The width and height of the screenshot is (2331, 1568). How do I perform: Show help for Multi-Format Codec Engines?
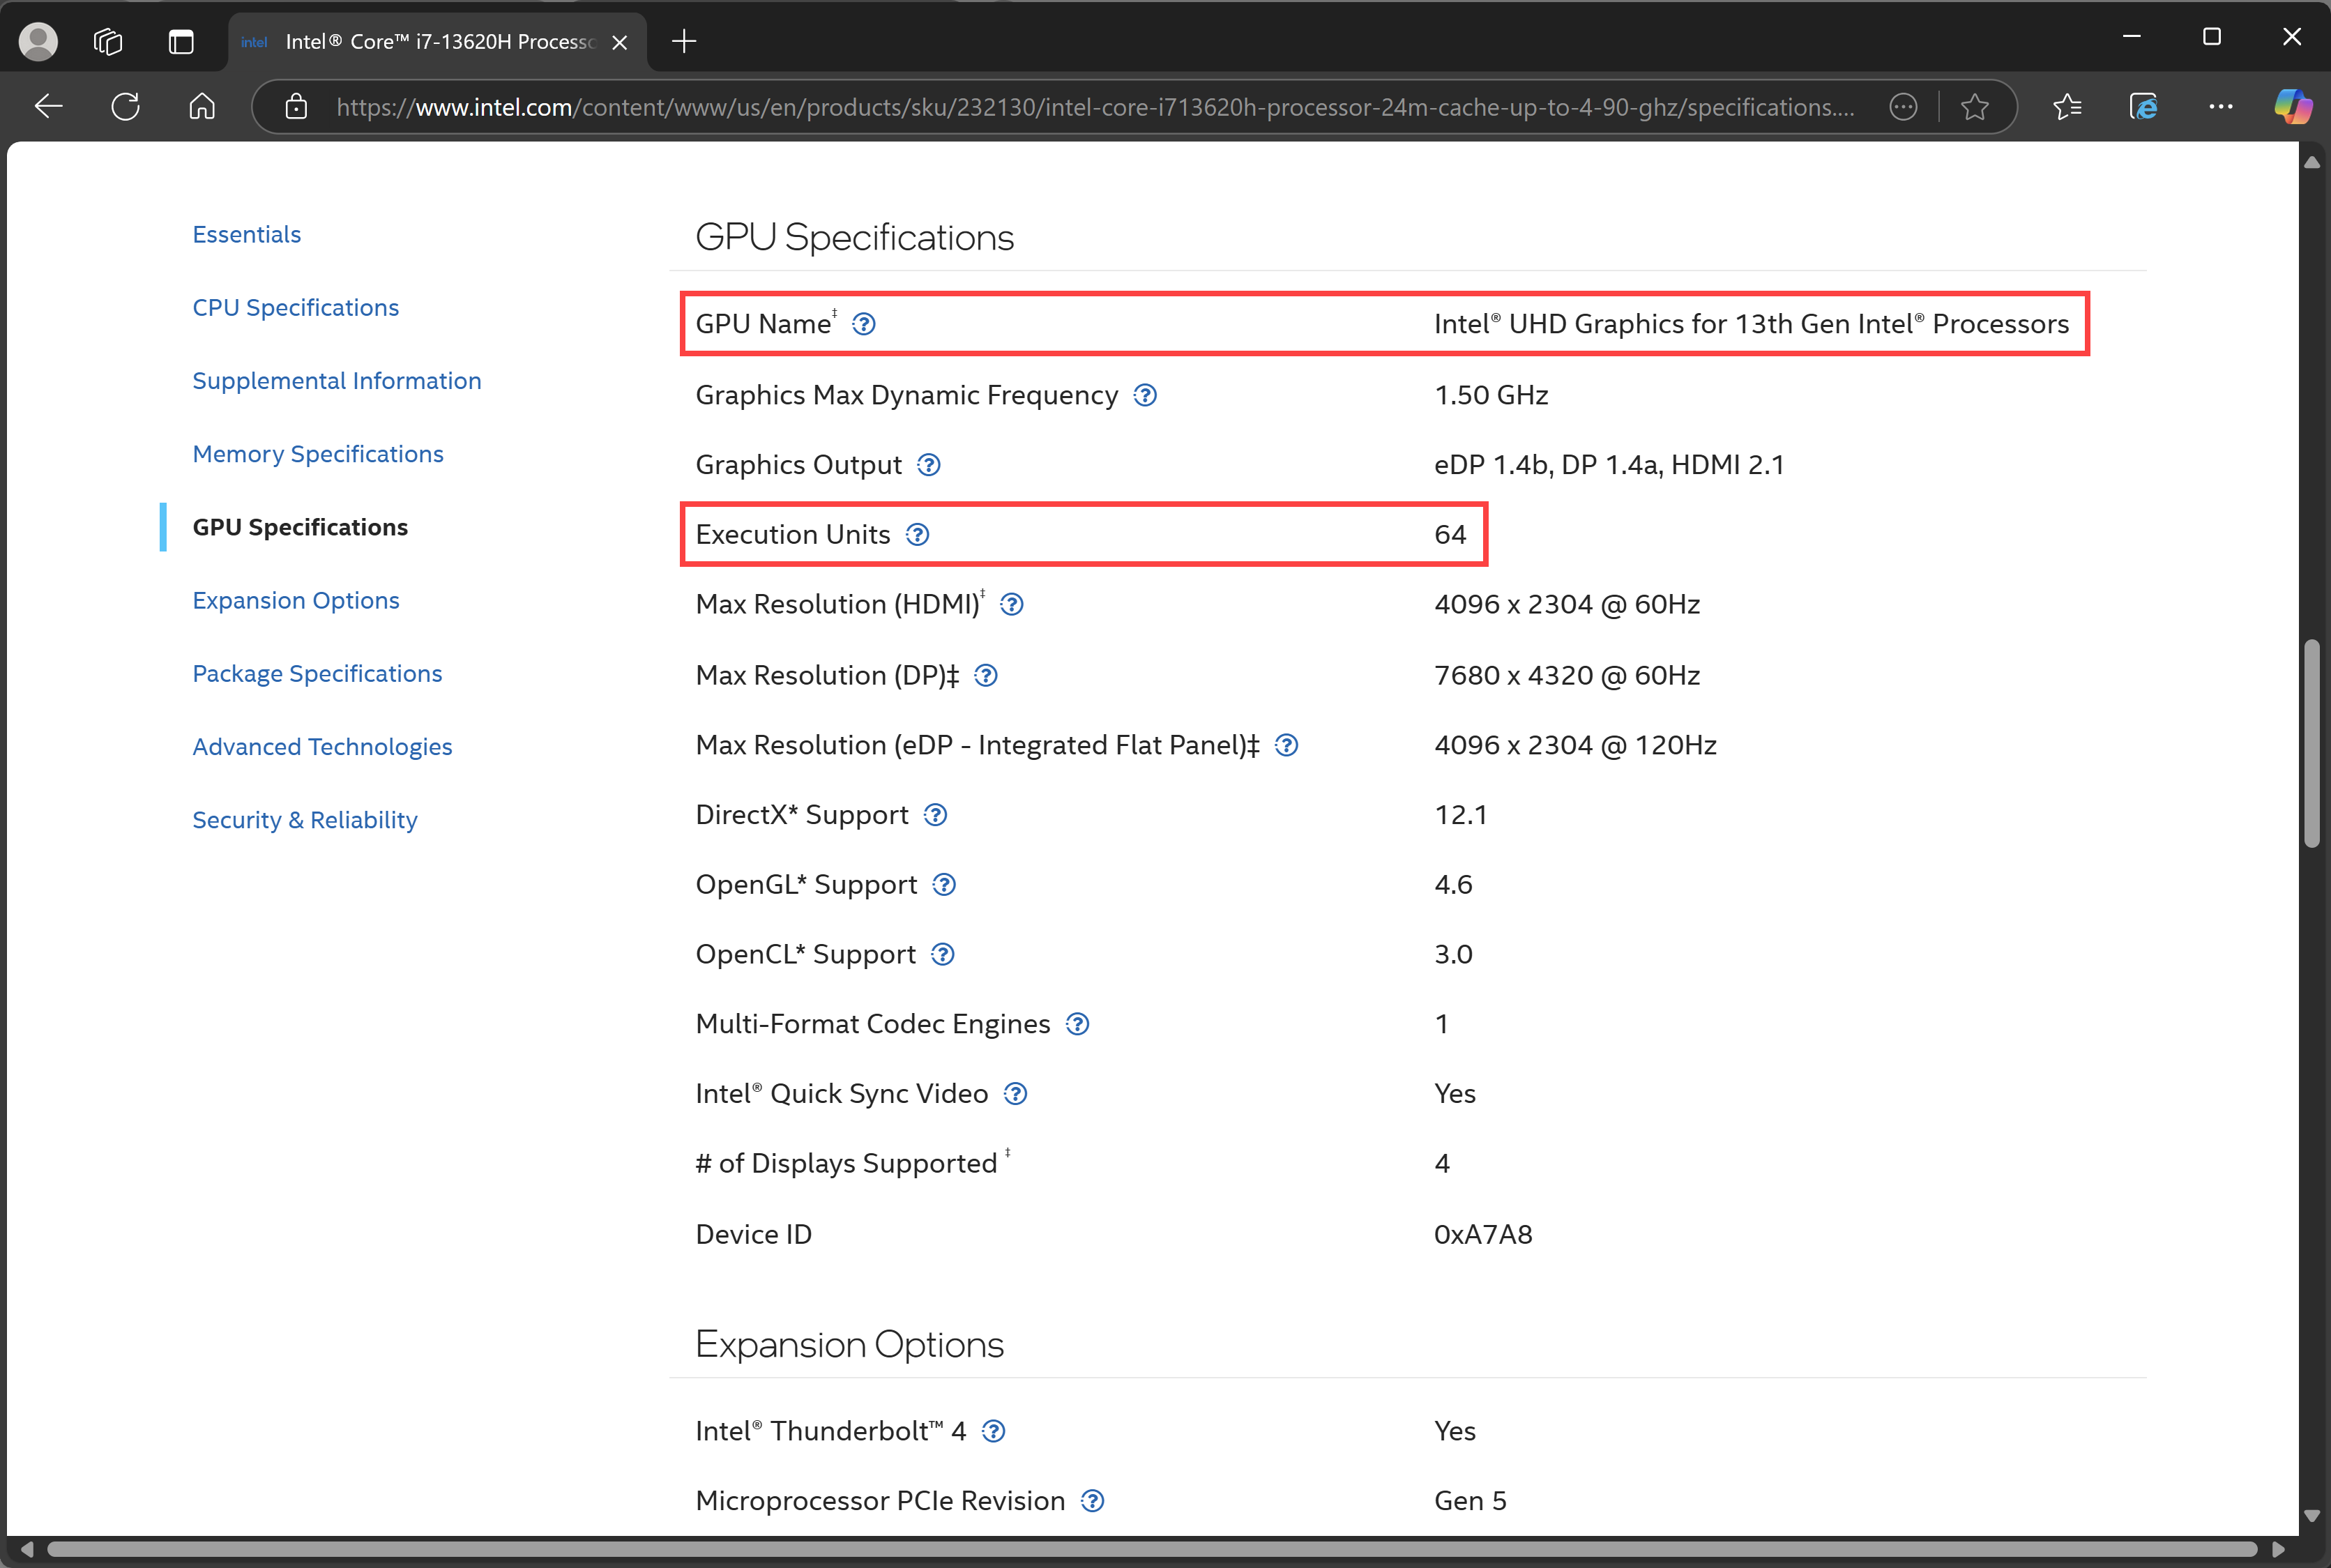(1077, 1024)
